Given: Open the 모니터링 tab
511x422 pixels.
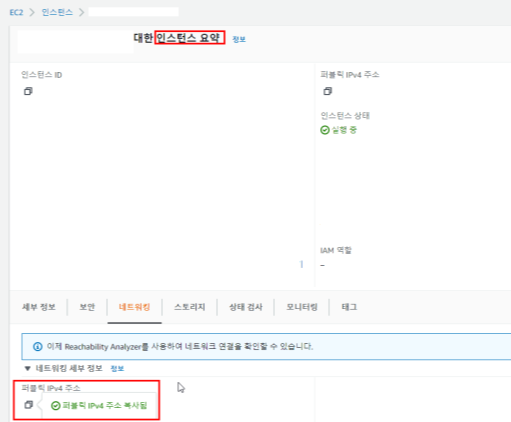Looking at the screenshot, I should click(302, 307).
